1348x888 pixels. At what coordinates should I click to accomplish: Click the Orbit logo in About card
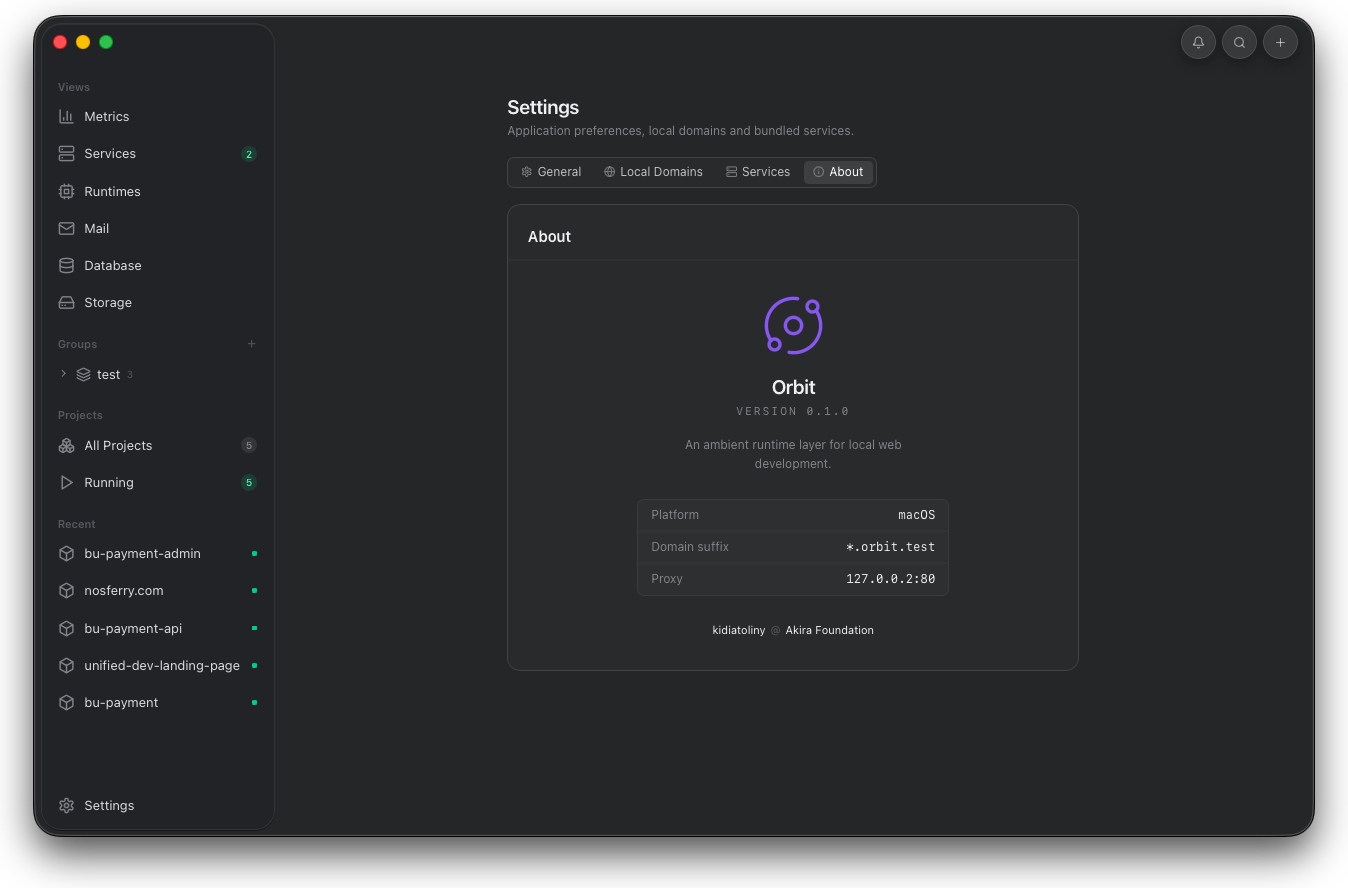pos(793,325)
